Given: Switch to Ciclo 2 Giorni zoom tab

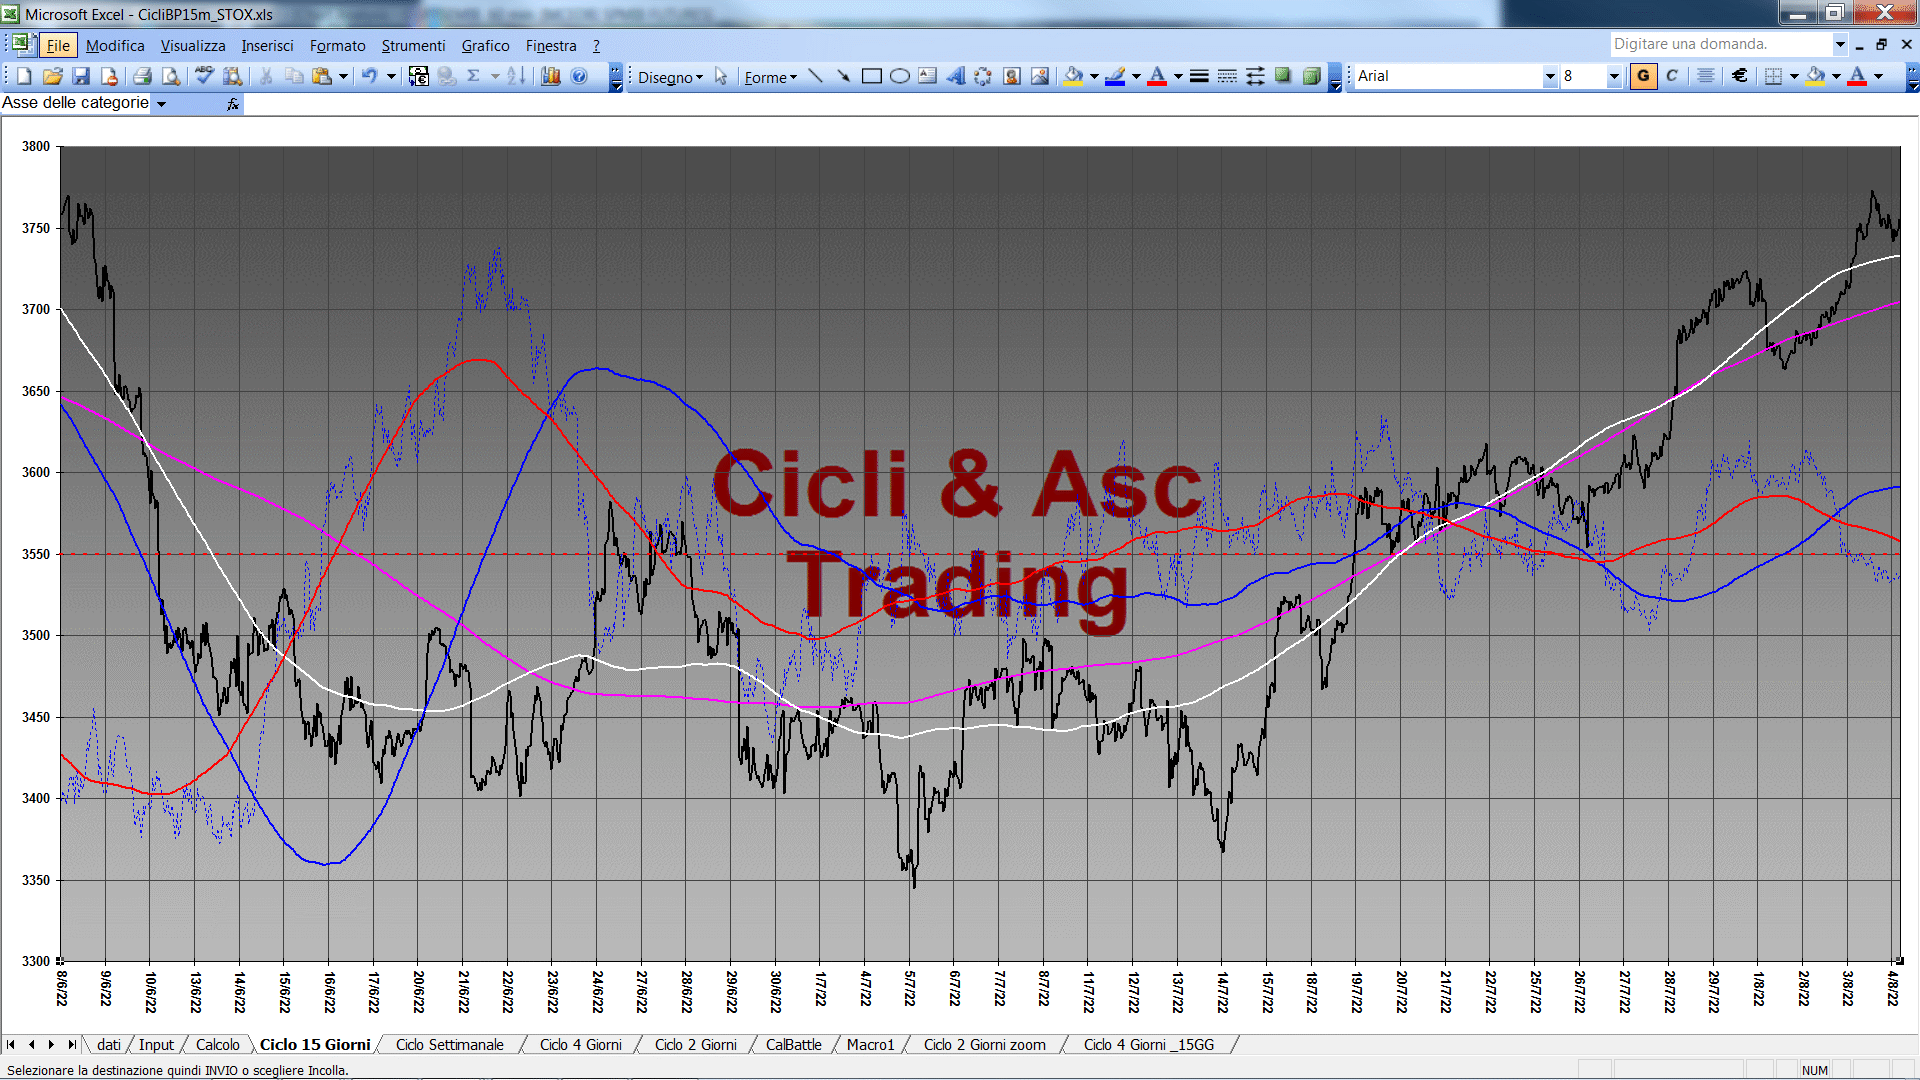Looking at the screenshot, I should point(984,1044).
